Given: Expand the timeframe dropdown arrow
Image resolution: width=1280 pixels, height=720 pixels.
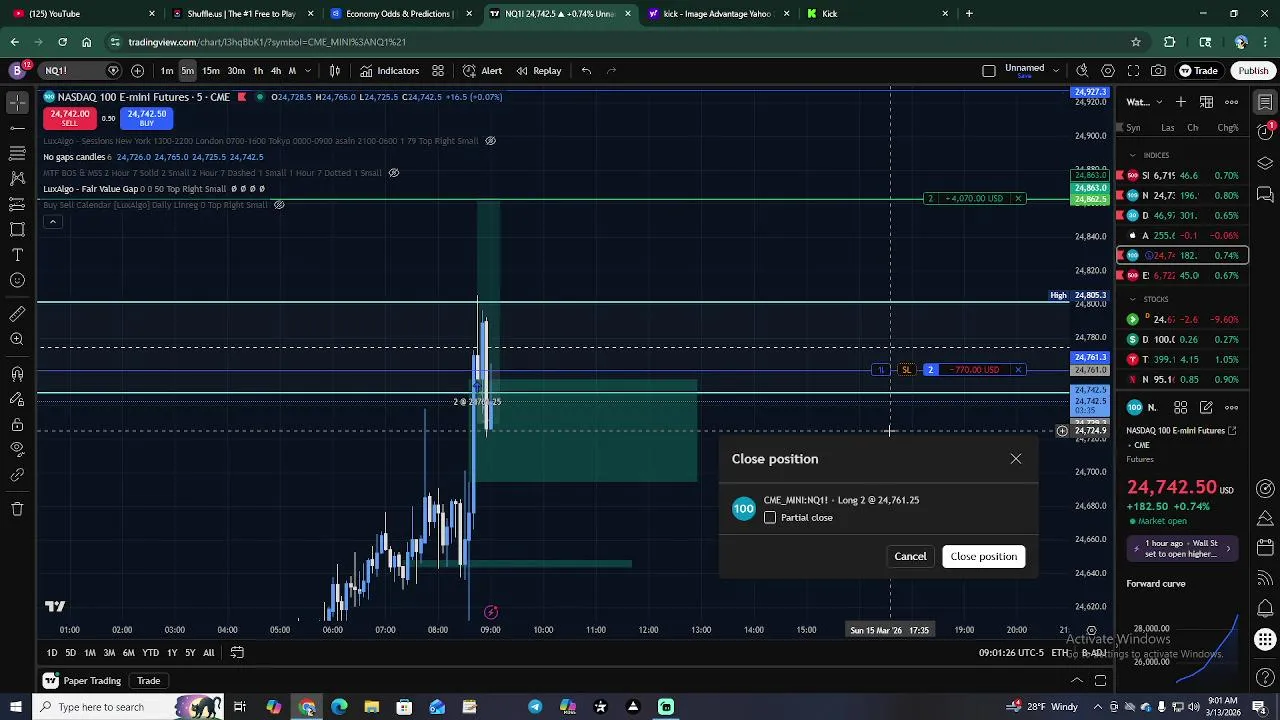Looking at the screenshot, I should (x=308, y=71).
